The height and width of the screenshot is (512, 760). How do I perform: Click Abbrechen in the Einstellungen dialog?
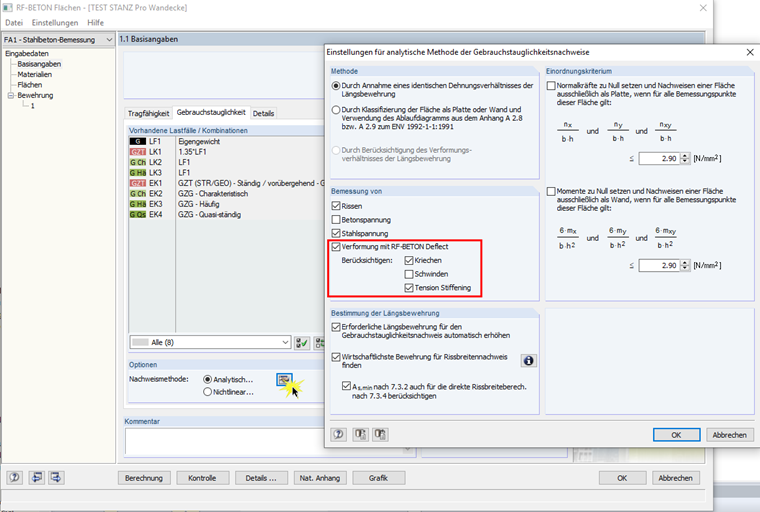coord(729,435)
